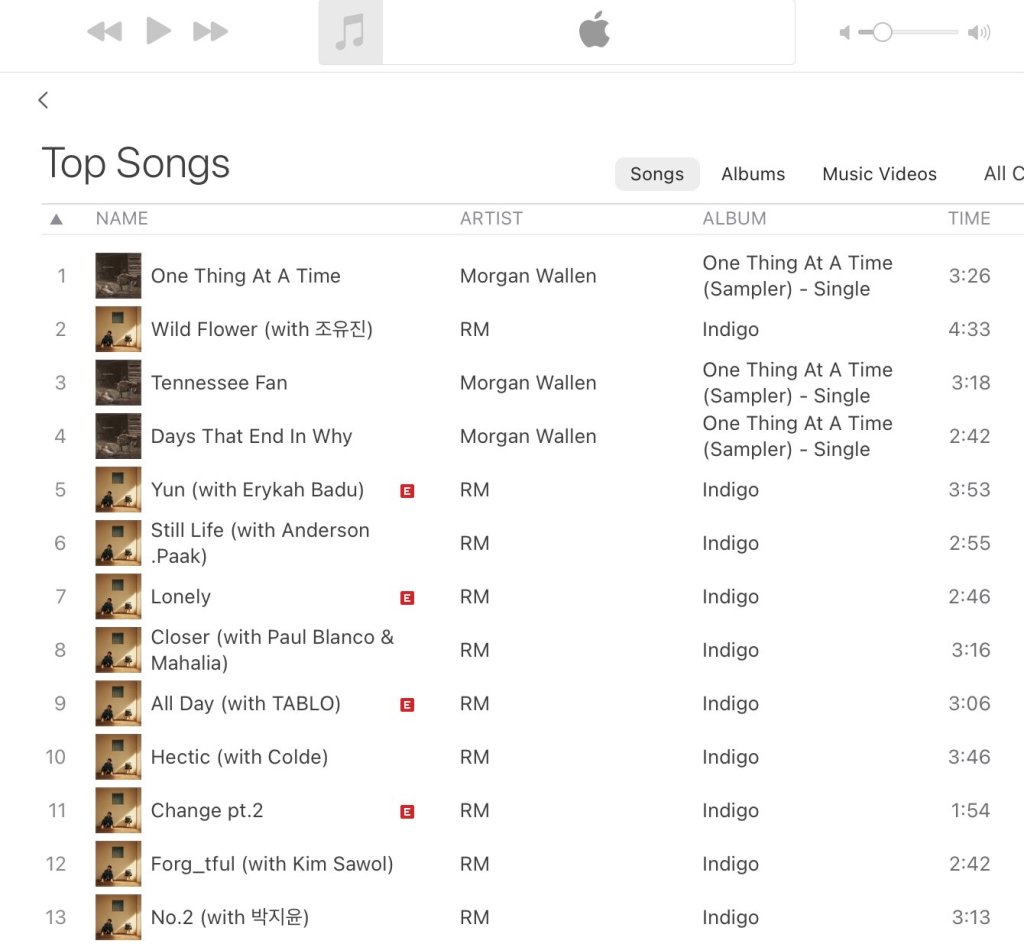
Task: Click the Apple logo in the display
Action: coord(594,32)
